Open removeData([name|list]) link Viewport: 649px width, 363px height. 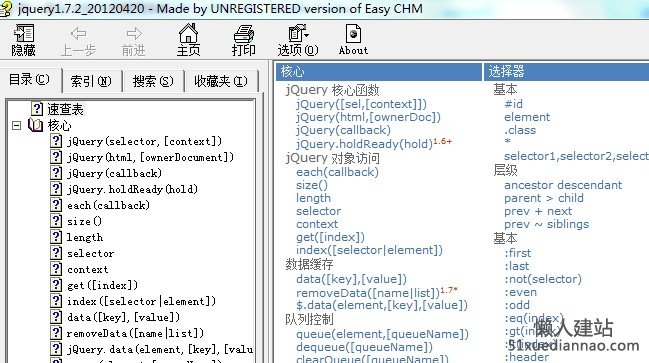coord(368,293)
